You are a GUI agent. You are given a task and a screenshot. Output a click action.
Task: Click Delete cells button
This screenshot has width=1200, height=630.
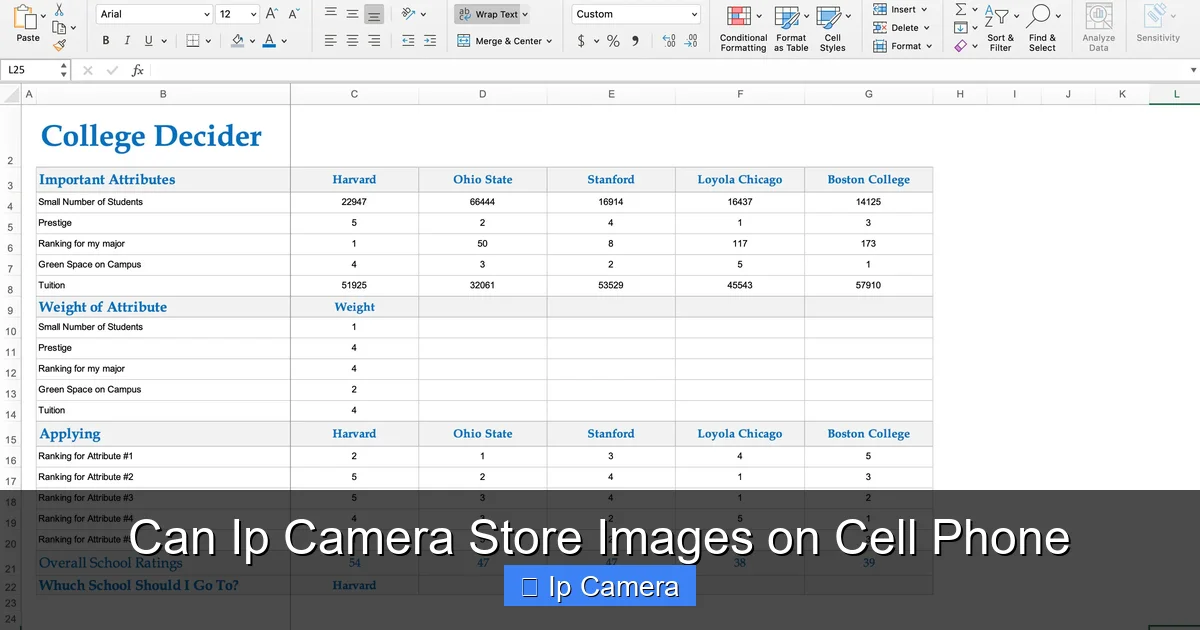point(901,28)
